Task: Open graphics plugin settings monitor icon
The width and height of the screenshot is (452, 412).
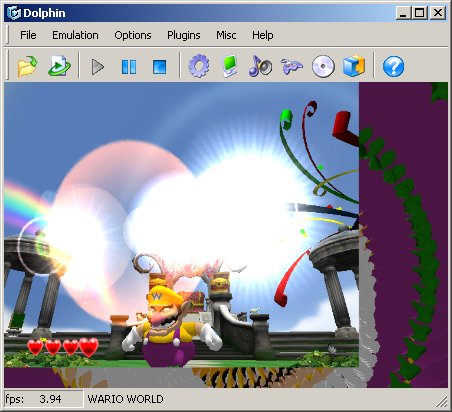Action: 230,66
